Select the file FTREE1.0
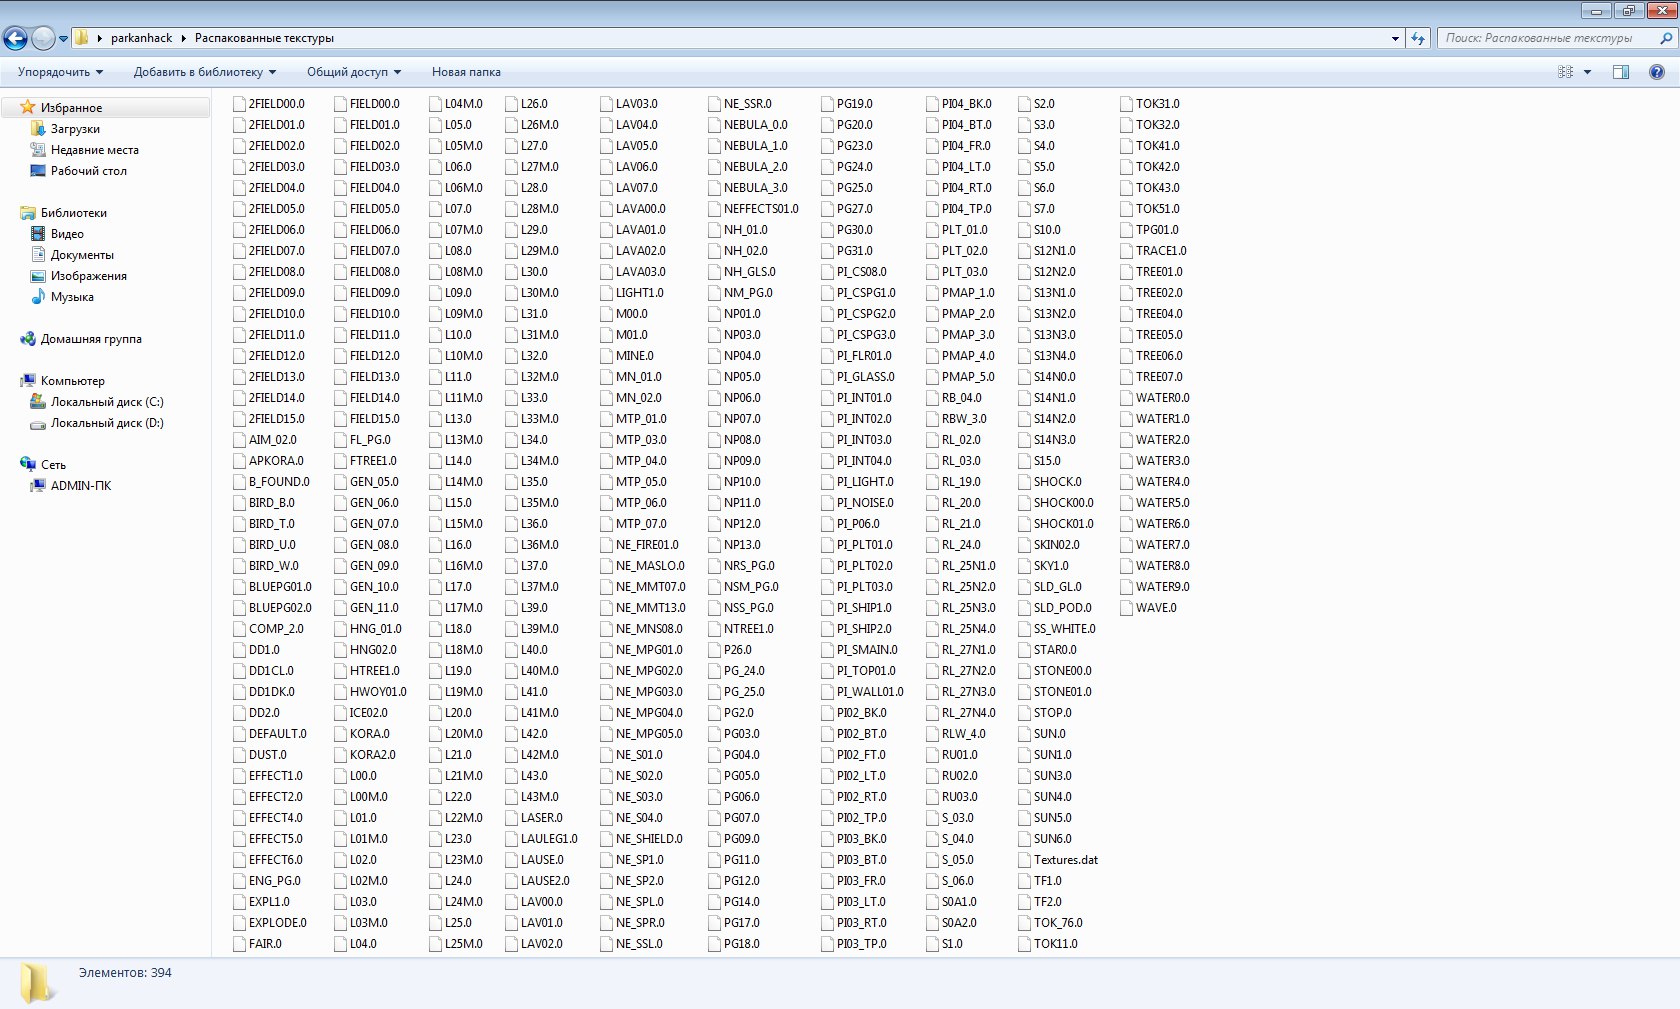The height and width of the screenshot is (1009, 1680). coord(365,461)
